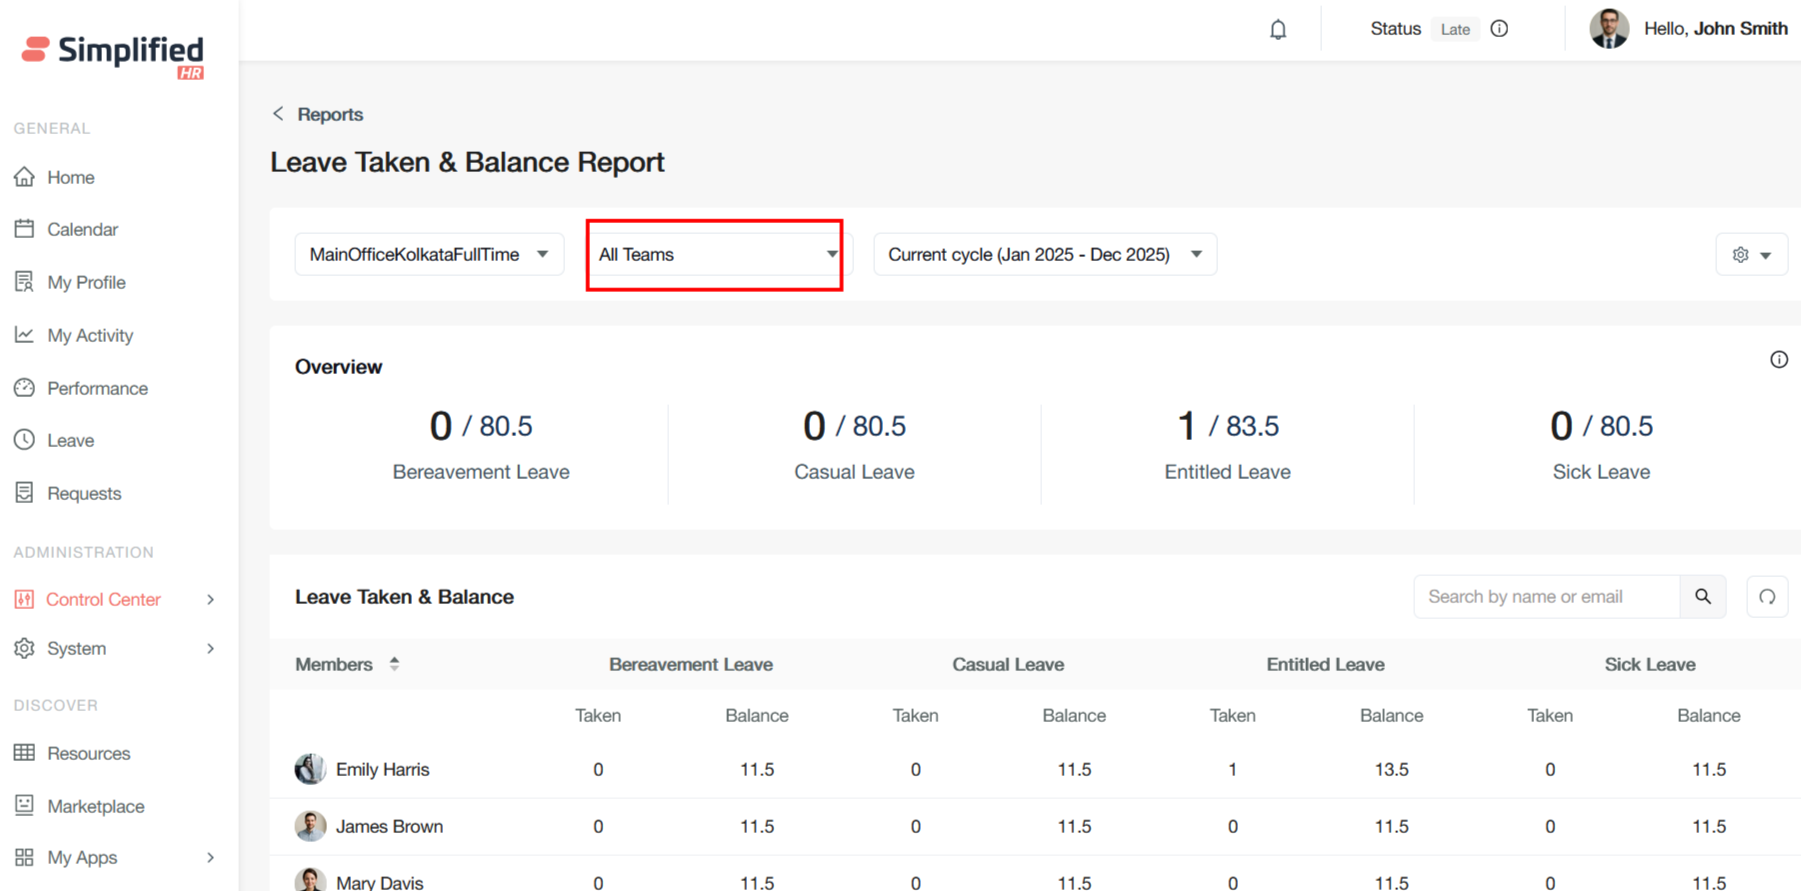Click the refresh table icon
The height and width of the screenshot is (891, 1801).
tap(1767, 597)
